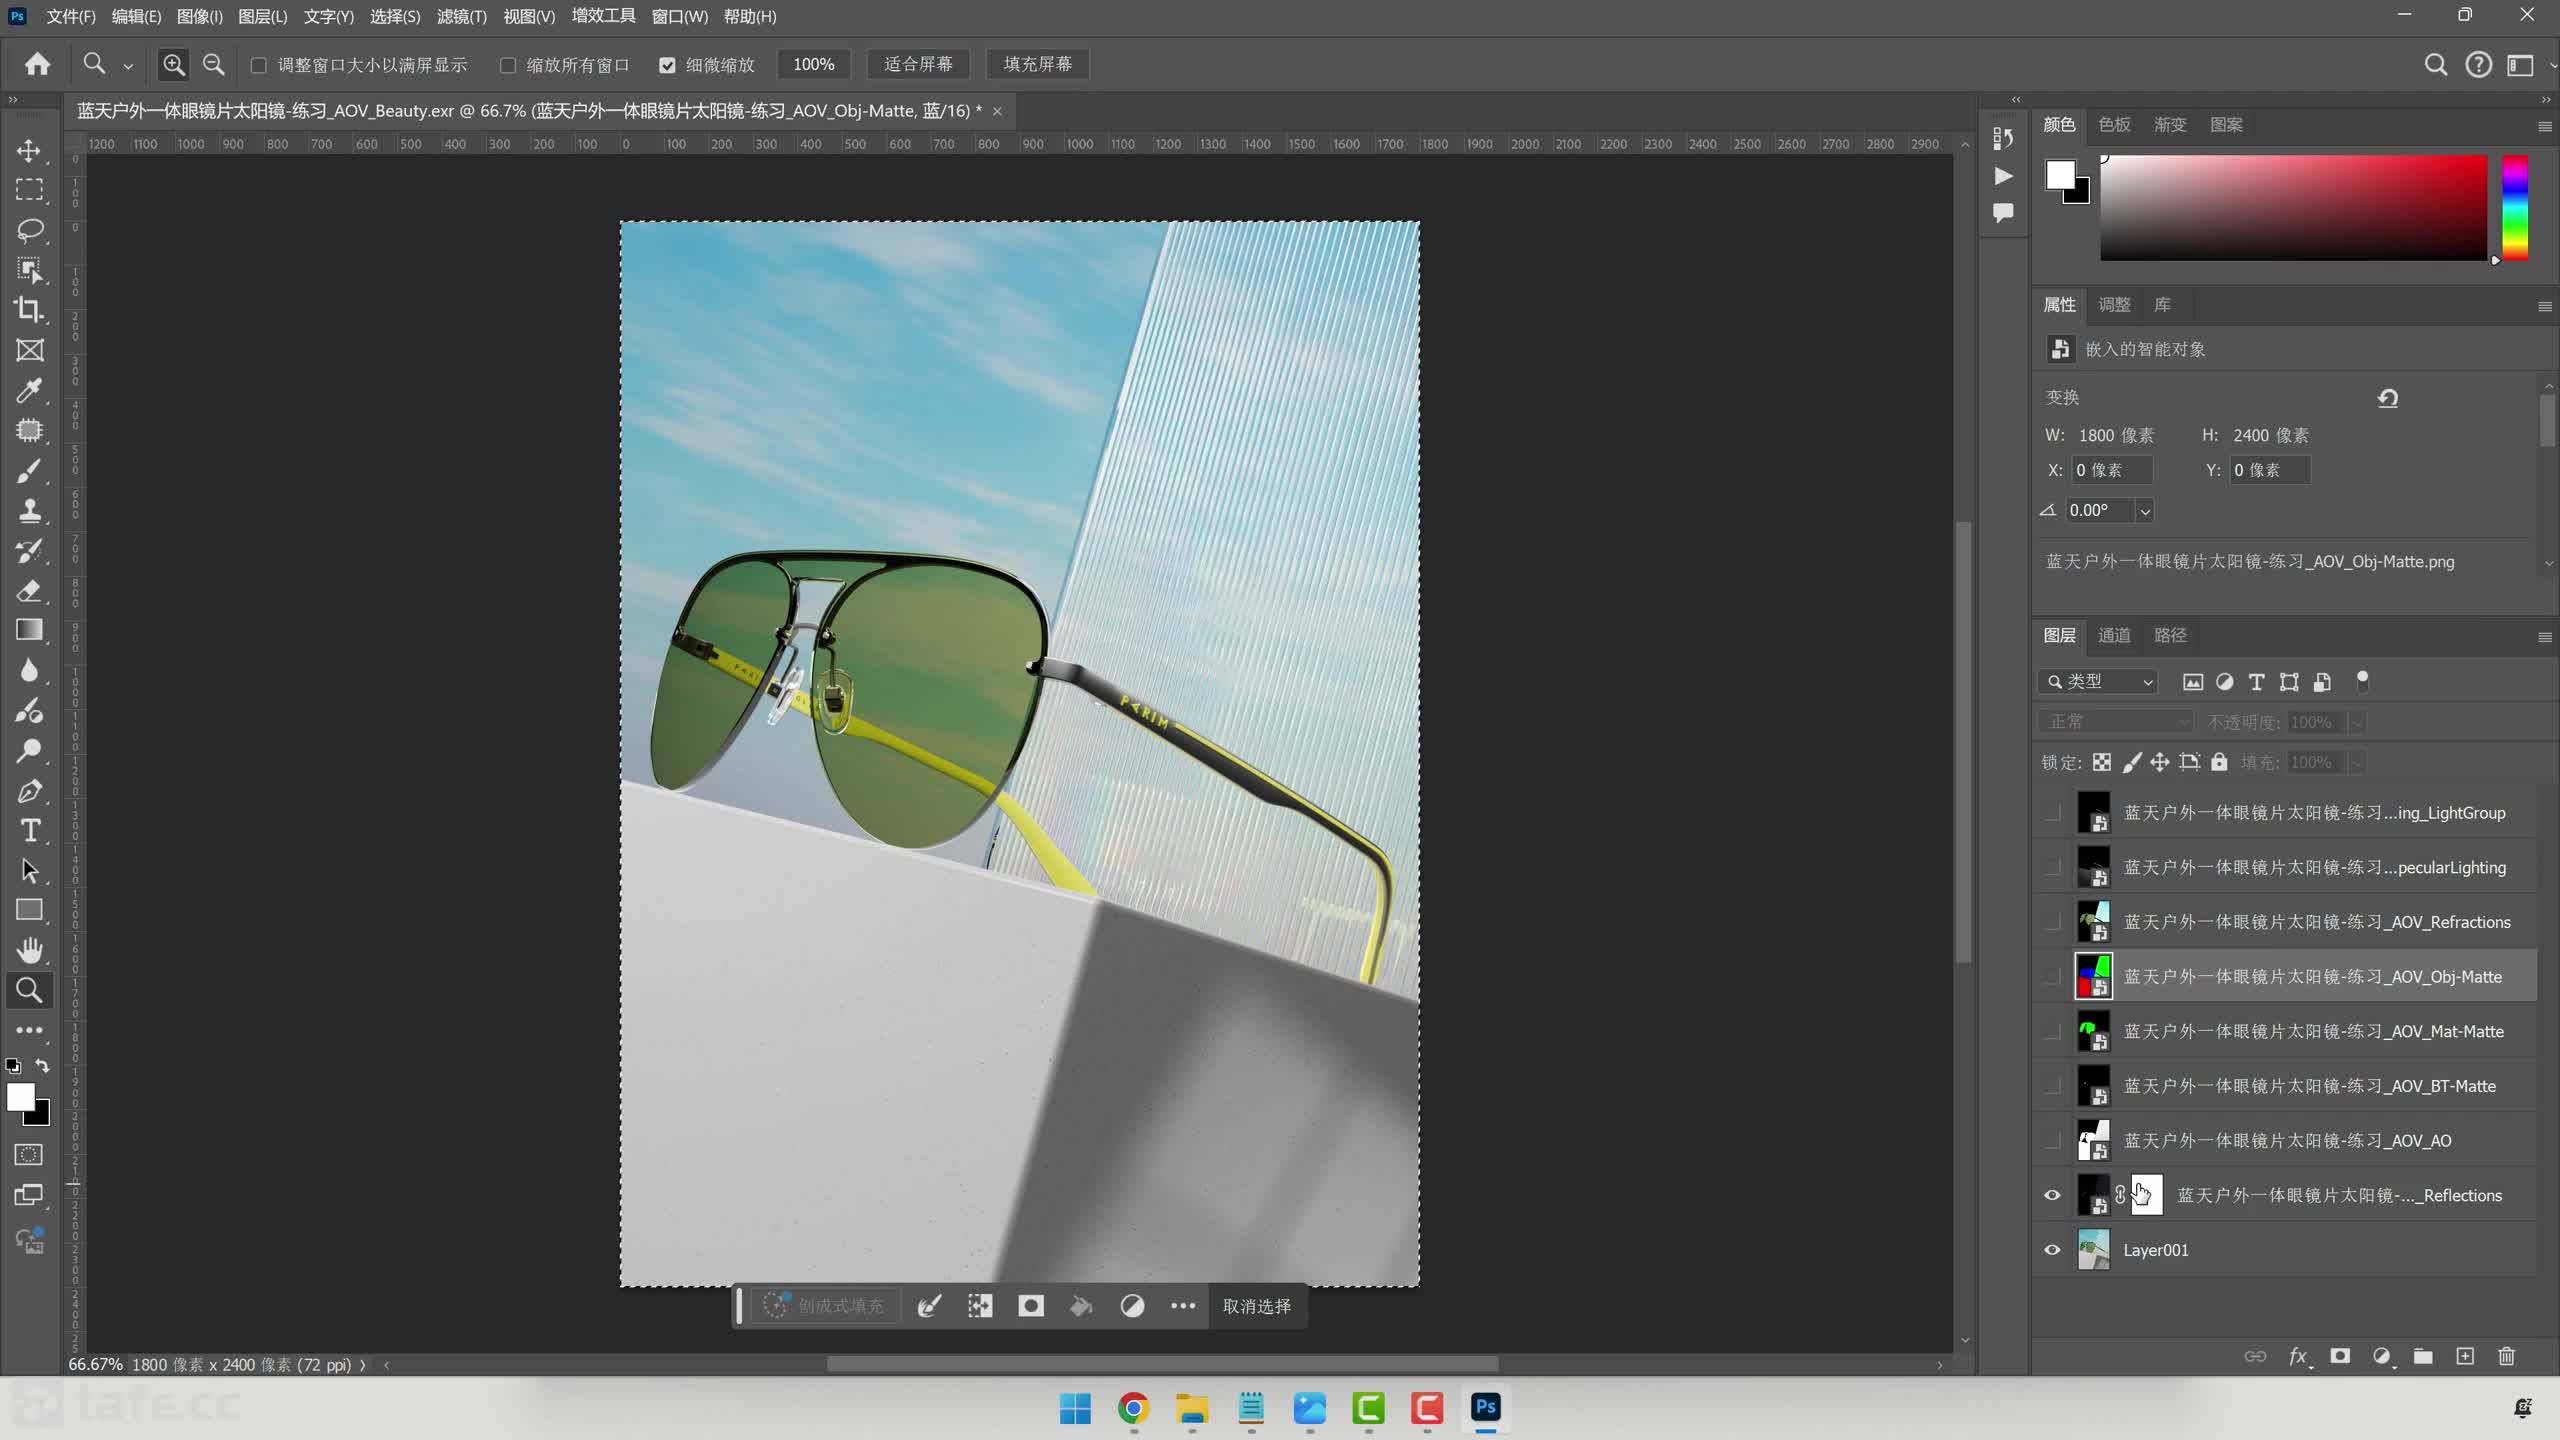
Task: Select the Crop tool
Action: 29,310
